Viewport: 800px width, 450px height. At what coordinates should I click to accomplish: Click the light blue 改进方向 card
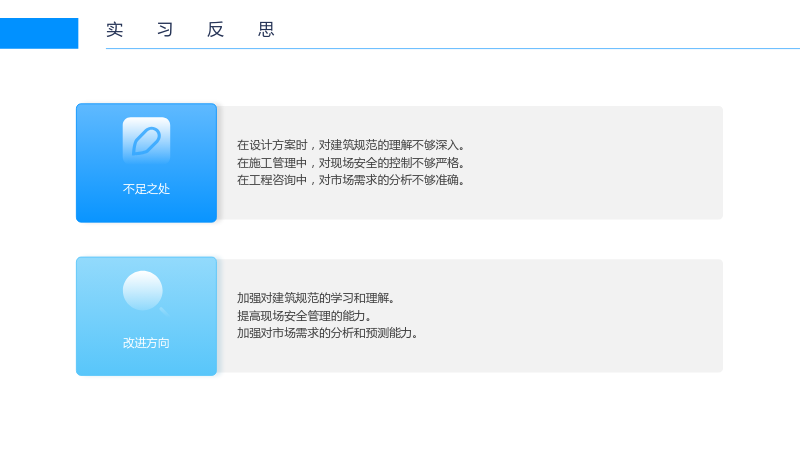[146, 316]
